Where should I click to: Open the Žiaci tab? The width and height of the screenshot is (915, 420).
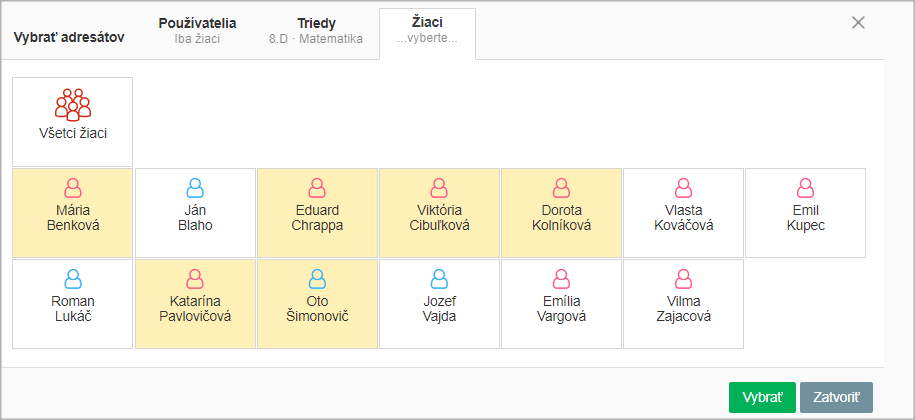427,30
